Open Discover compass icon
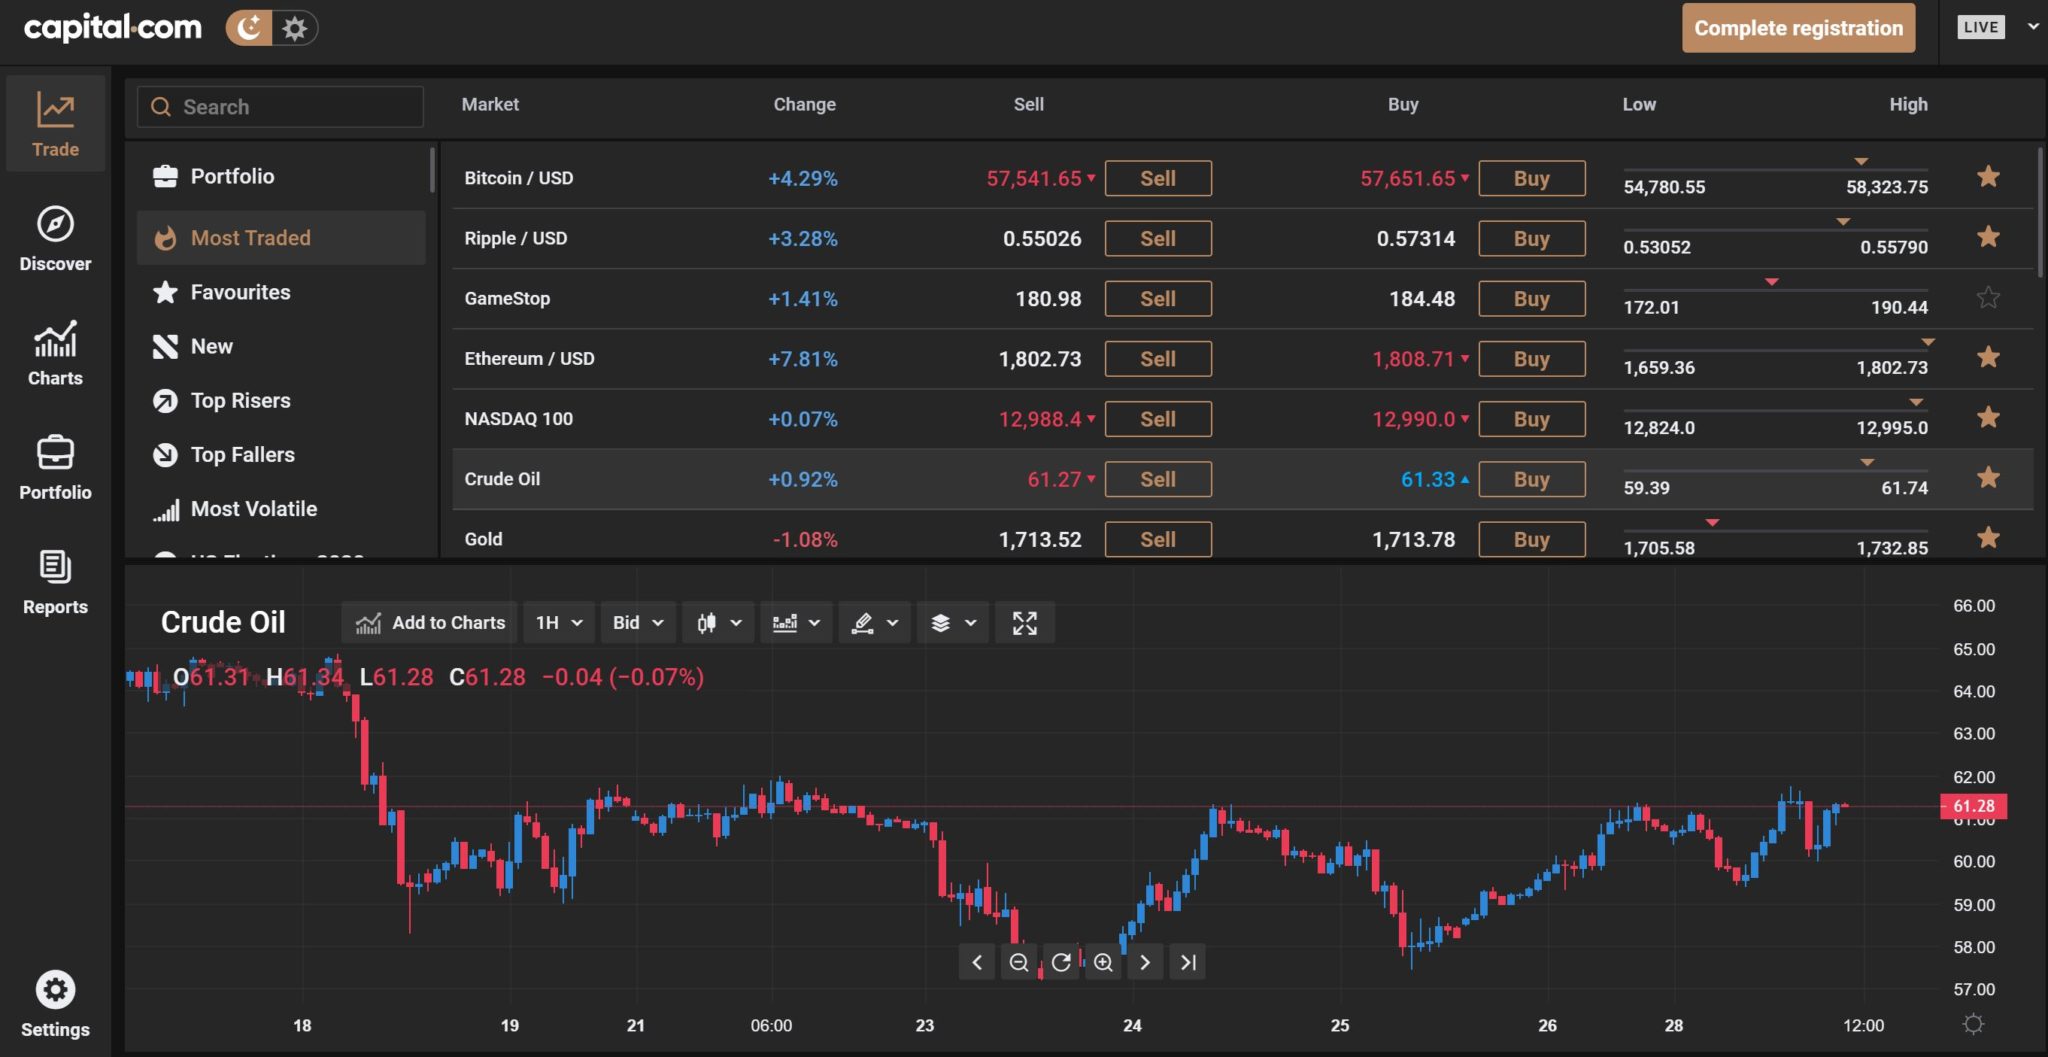This screenshot has width=2048, height=1057. pos(55,224)
